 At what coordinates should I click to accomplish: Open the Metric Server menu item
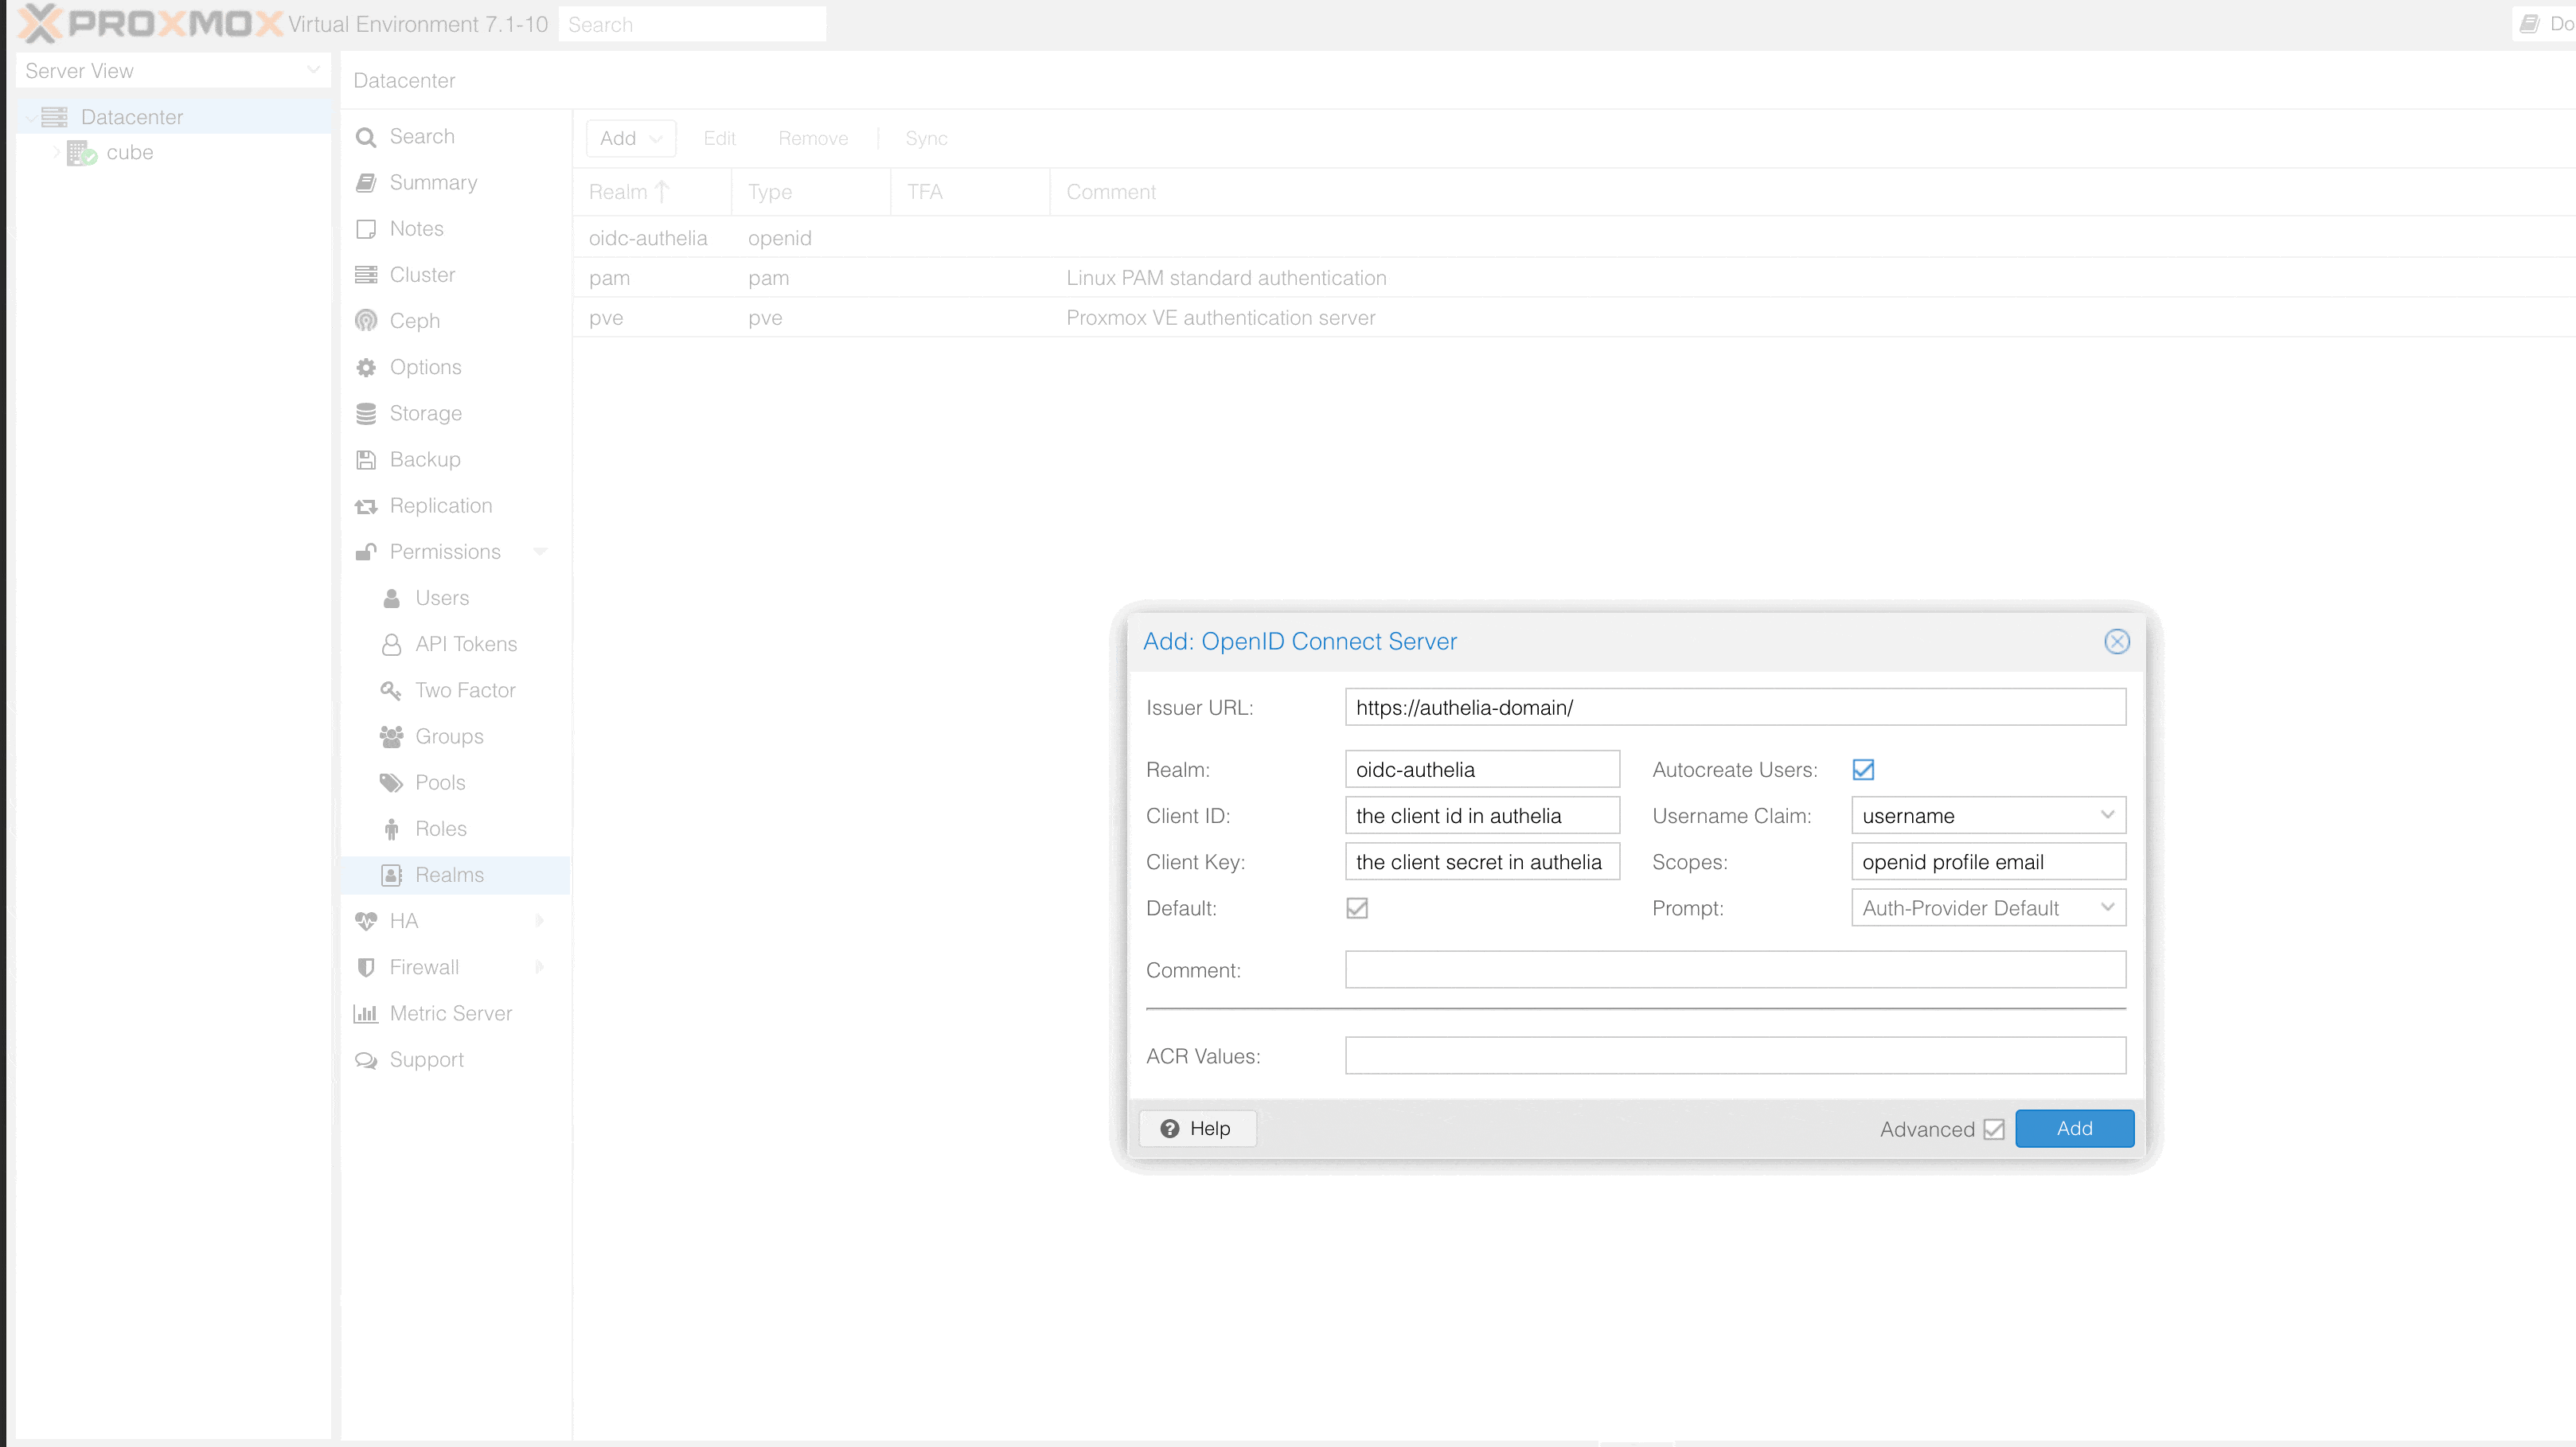click(x=456, y=1013)
